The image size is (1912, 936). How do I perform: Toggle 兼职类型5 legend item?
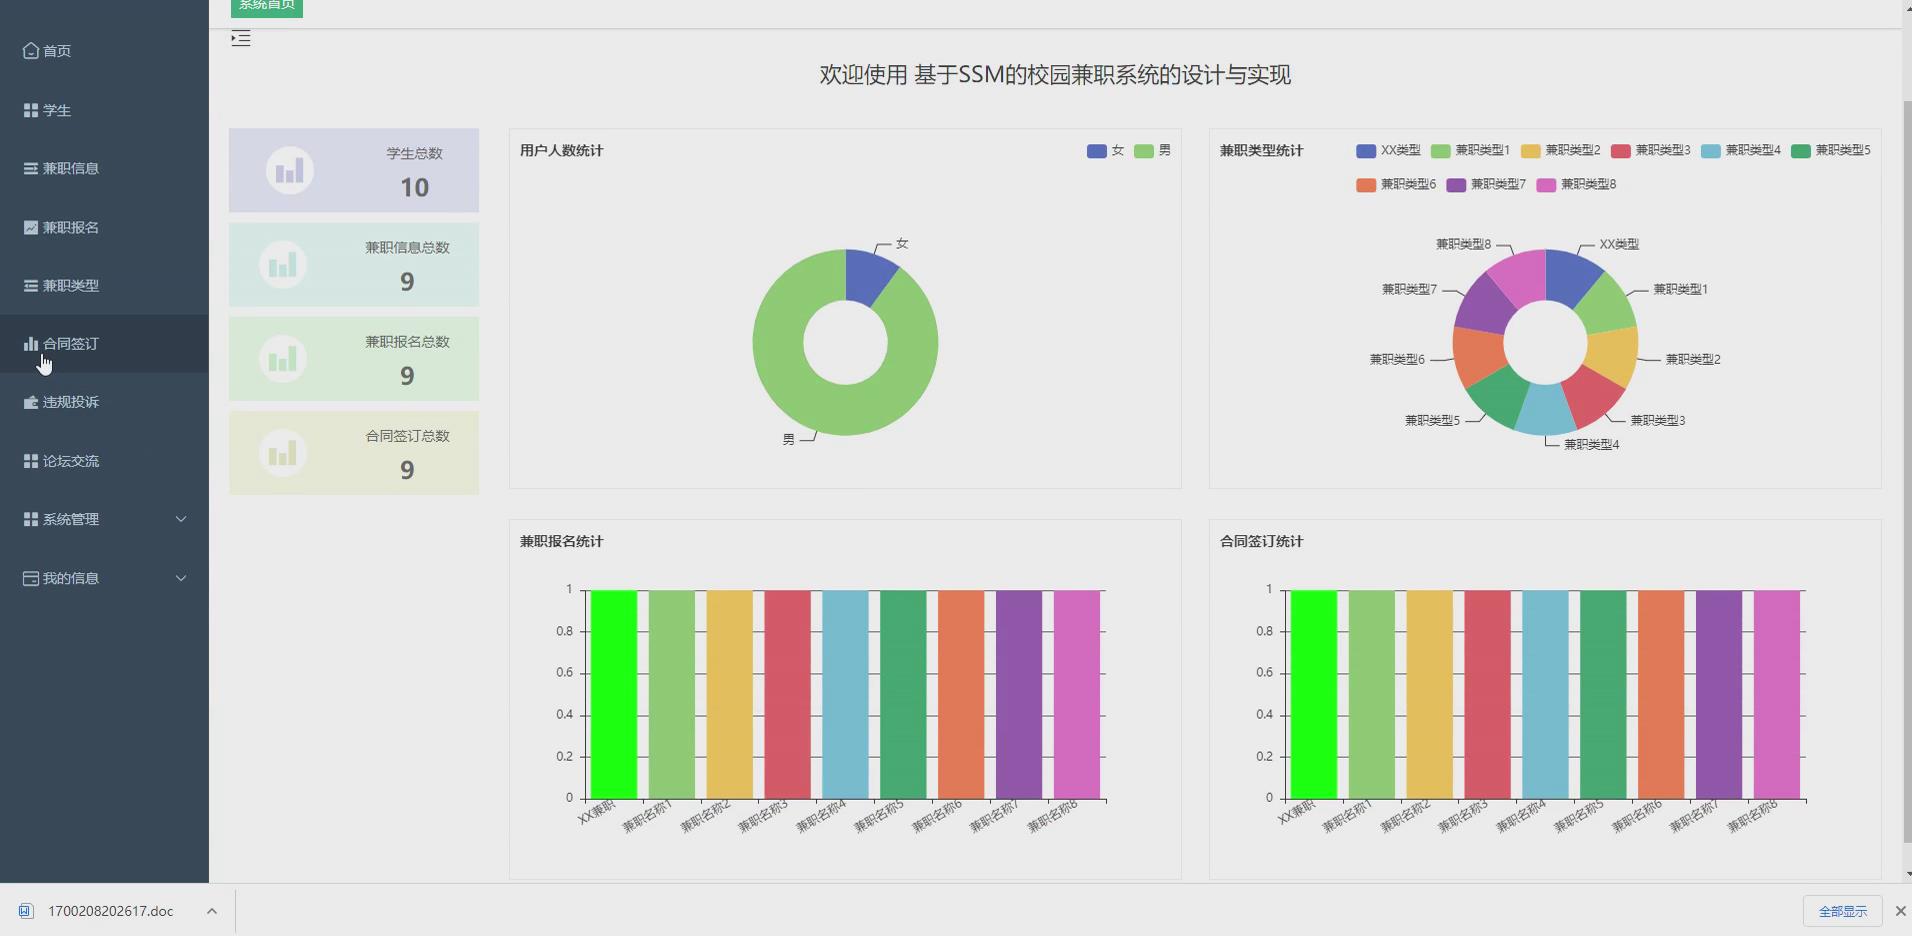(1830, 151)
